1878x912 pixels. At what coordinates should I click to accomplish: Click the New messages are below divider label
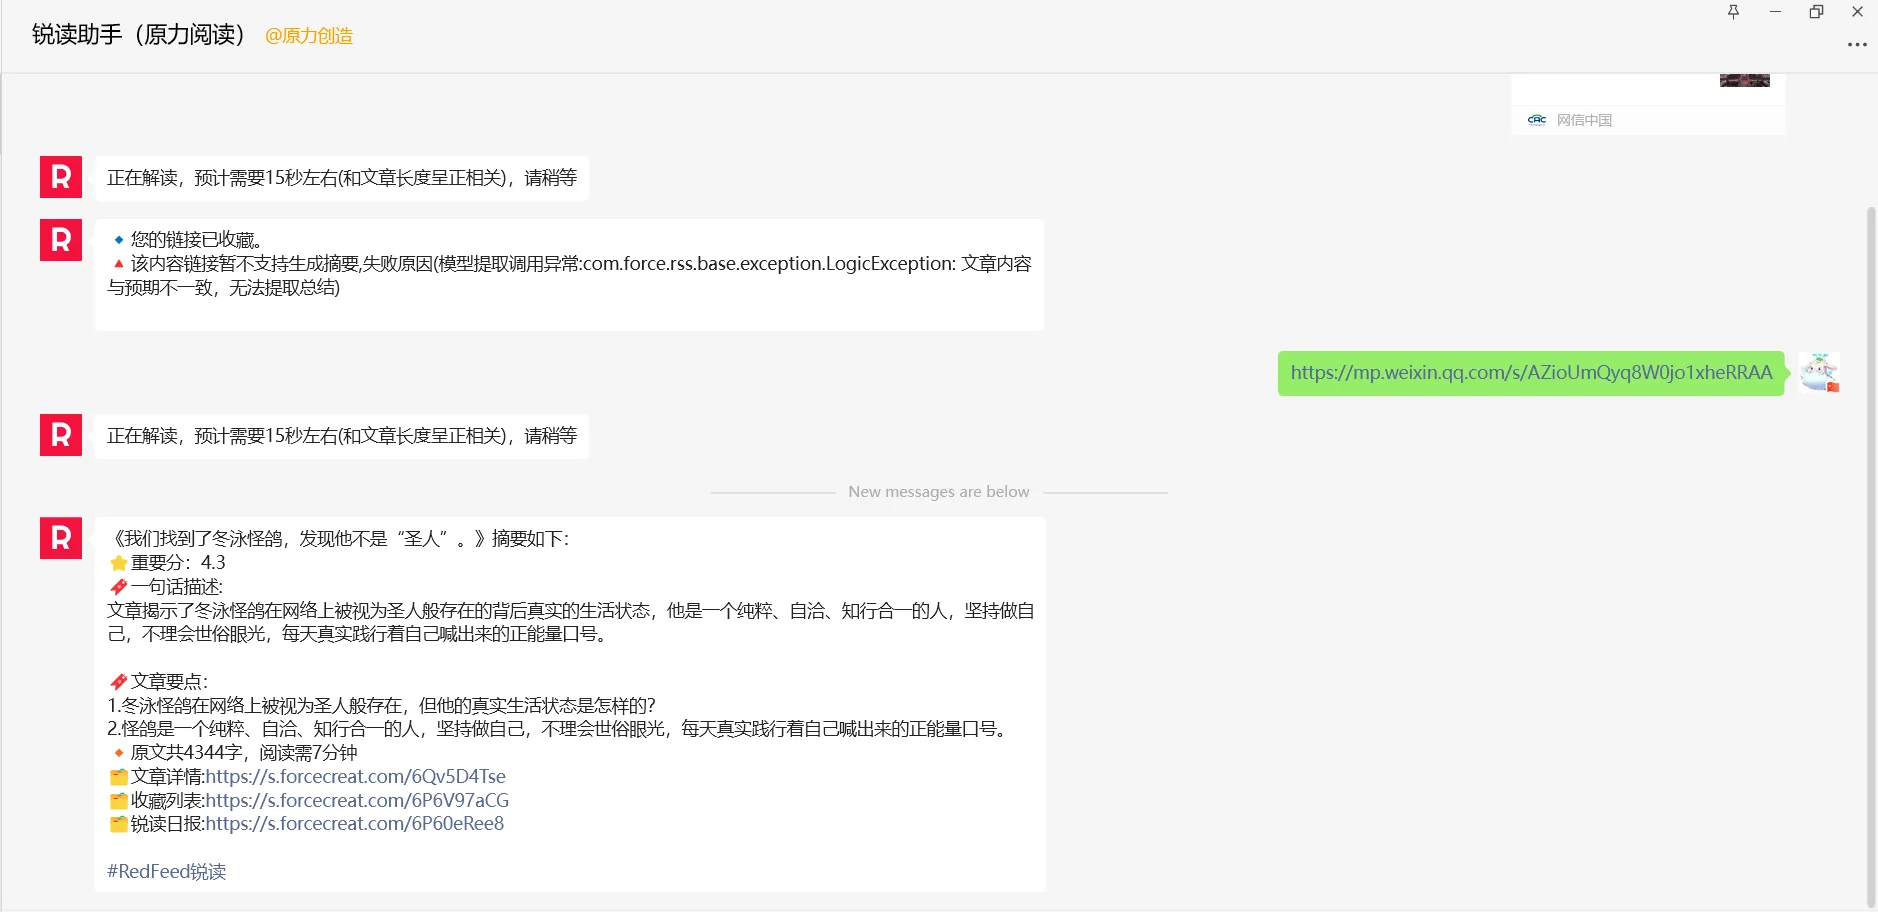pyautogui.click(x=939, y=492)
